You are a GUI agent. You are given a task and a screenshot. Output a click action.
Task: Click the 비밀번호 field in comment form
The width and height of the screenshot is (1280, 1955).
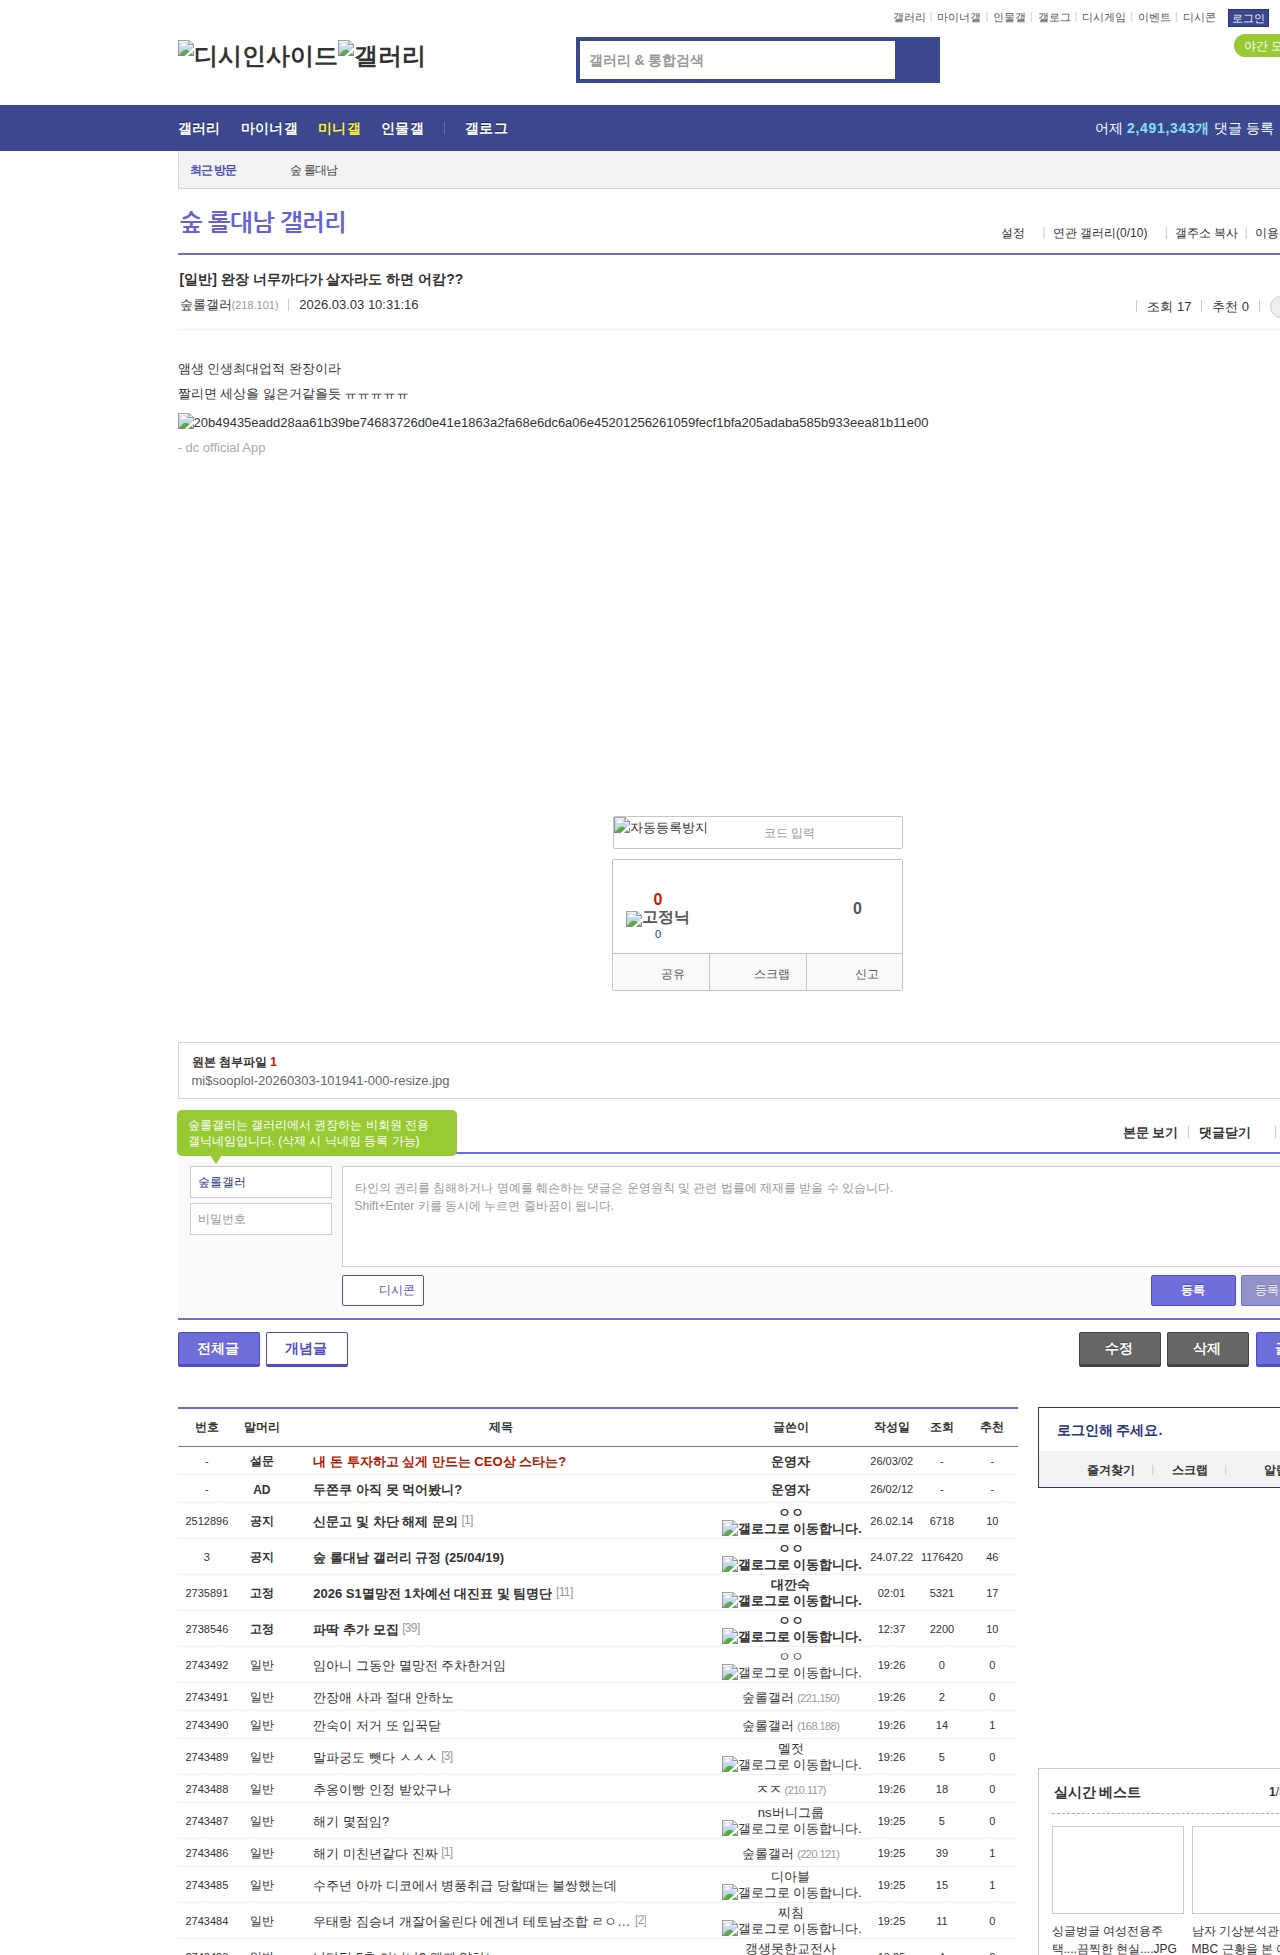(260, 1219)
